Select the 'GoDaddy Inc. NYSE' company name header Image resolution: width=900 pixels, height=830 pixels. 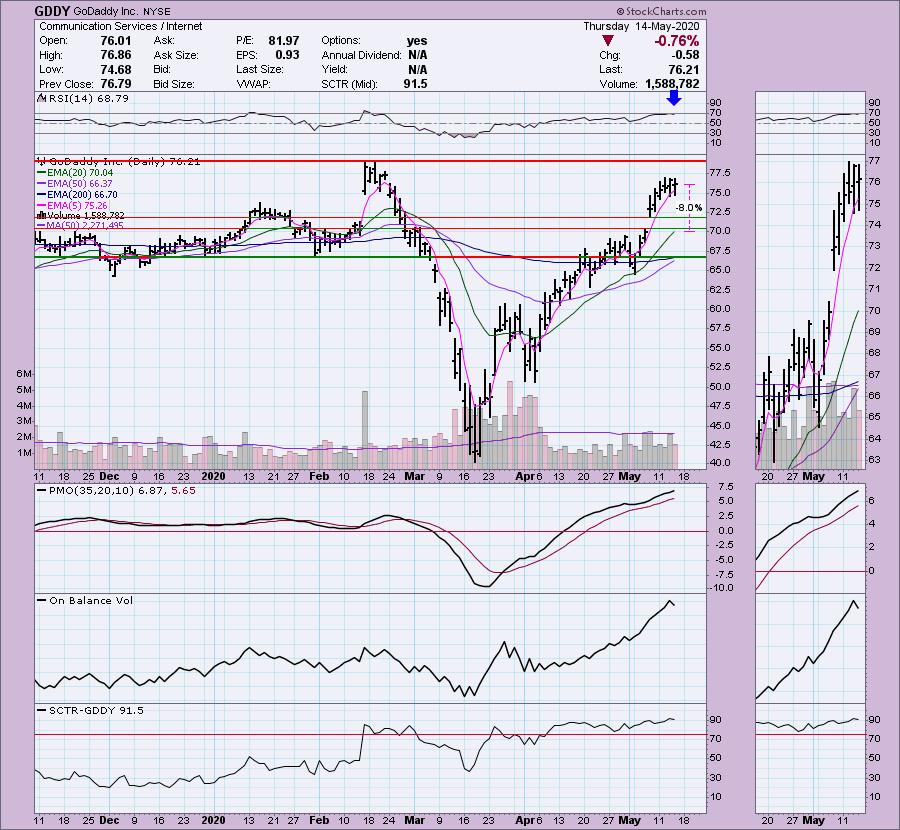(122, 11)
